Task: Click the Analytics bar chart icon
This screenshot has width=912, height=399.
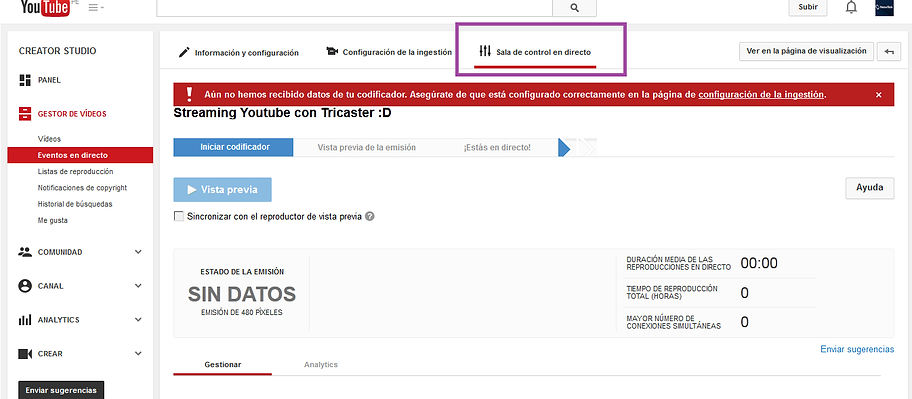Action: tap(24, 319)
